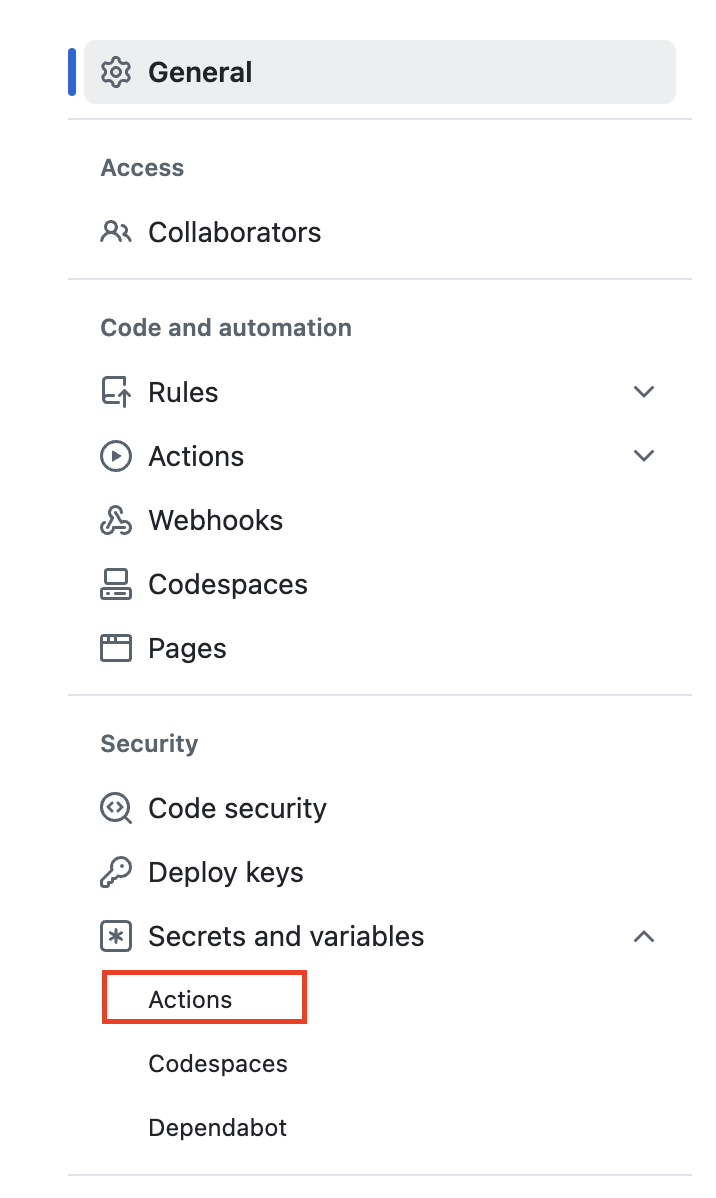
Task: Select the General settings label
Action: pyautogui.click(x=200, y=72)
